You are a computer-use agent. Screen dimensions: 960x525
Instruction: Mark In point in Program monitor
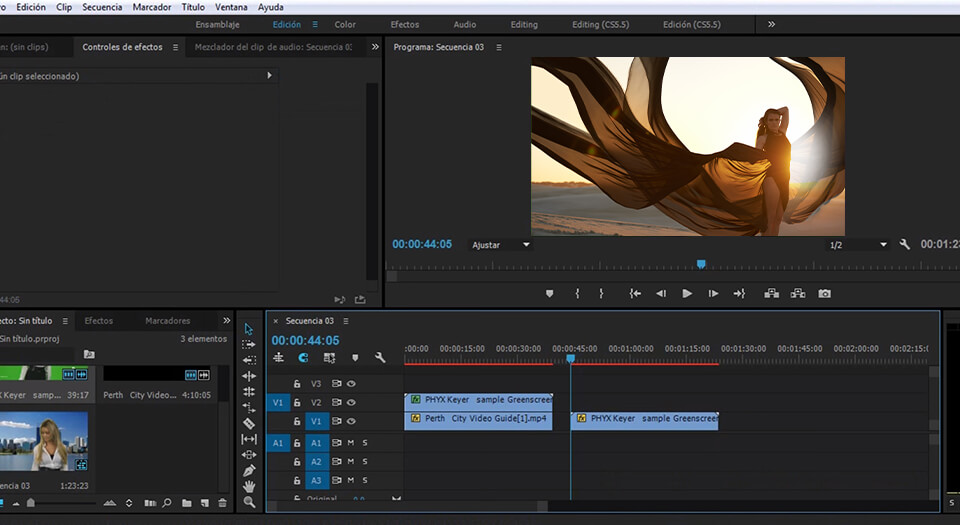[577, 294]
